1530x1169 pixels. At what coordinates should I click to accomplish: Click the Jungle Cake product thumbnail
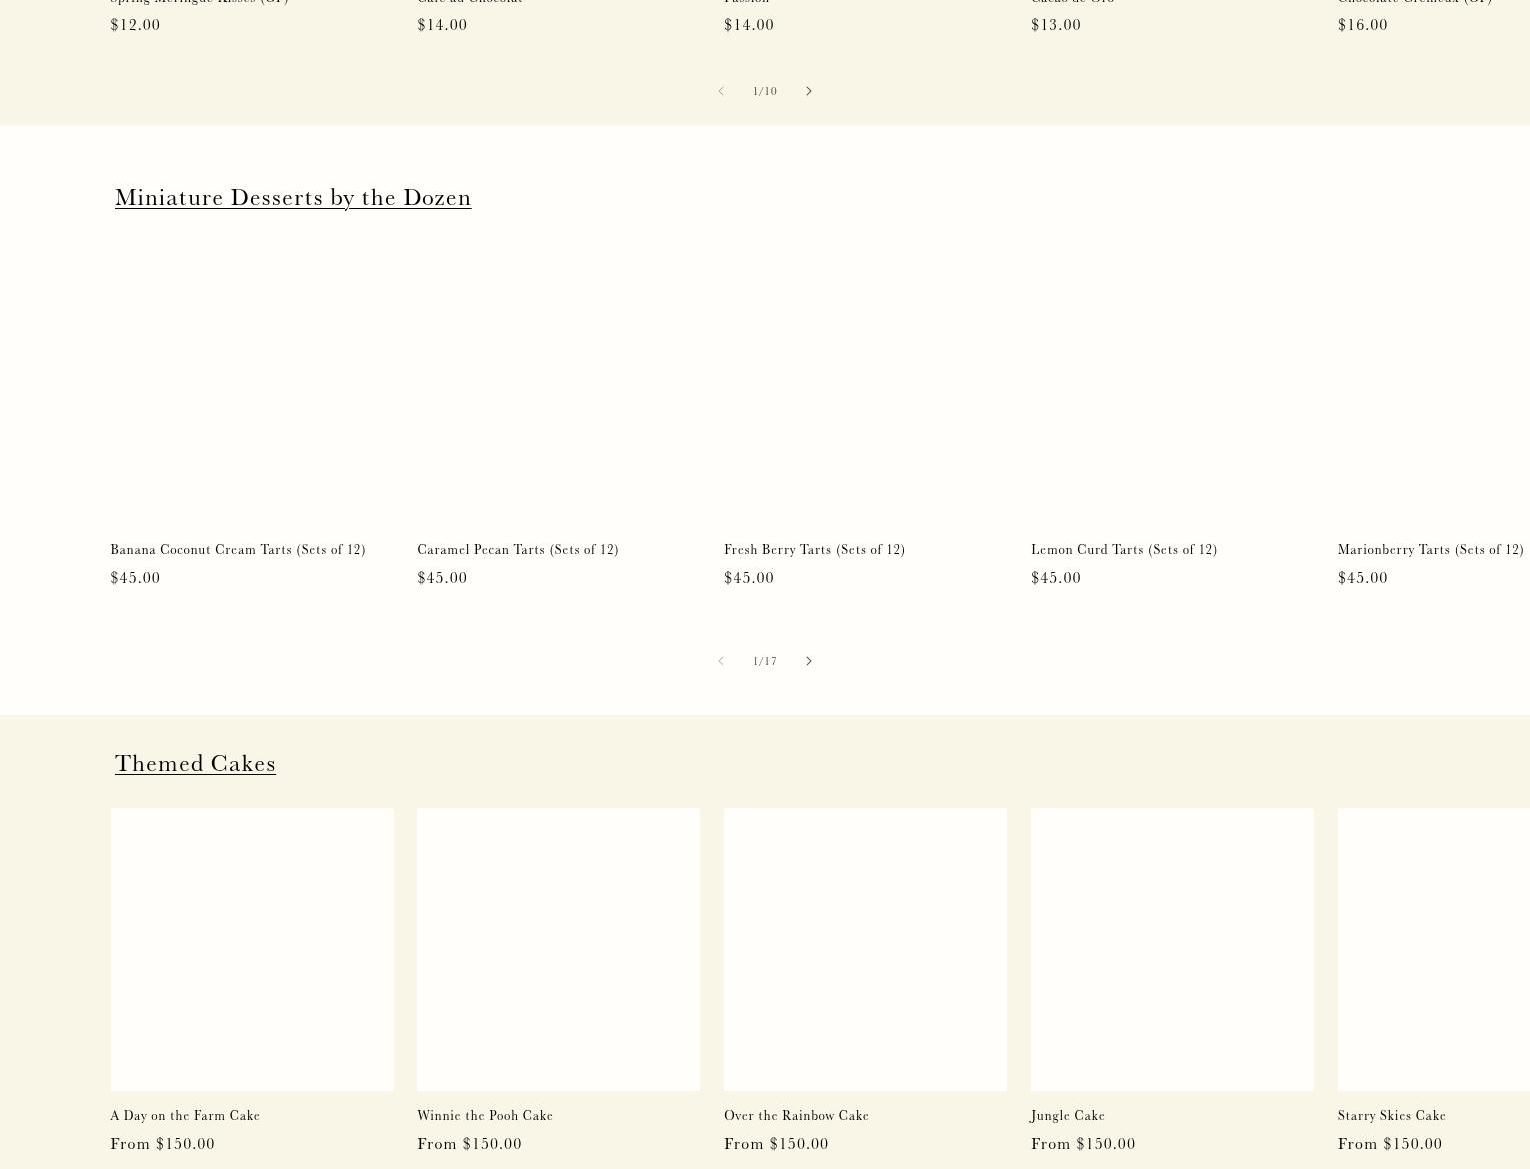[1171, 949]
